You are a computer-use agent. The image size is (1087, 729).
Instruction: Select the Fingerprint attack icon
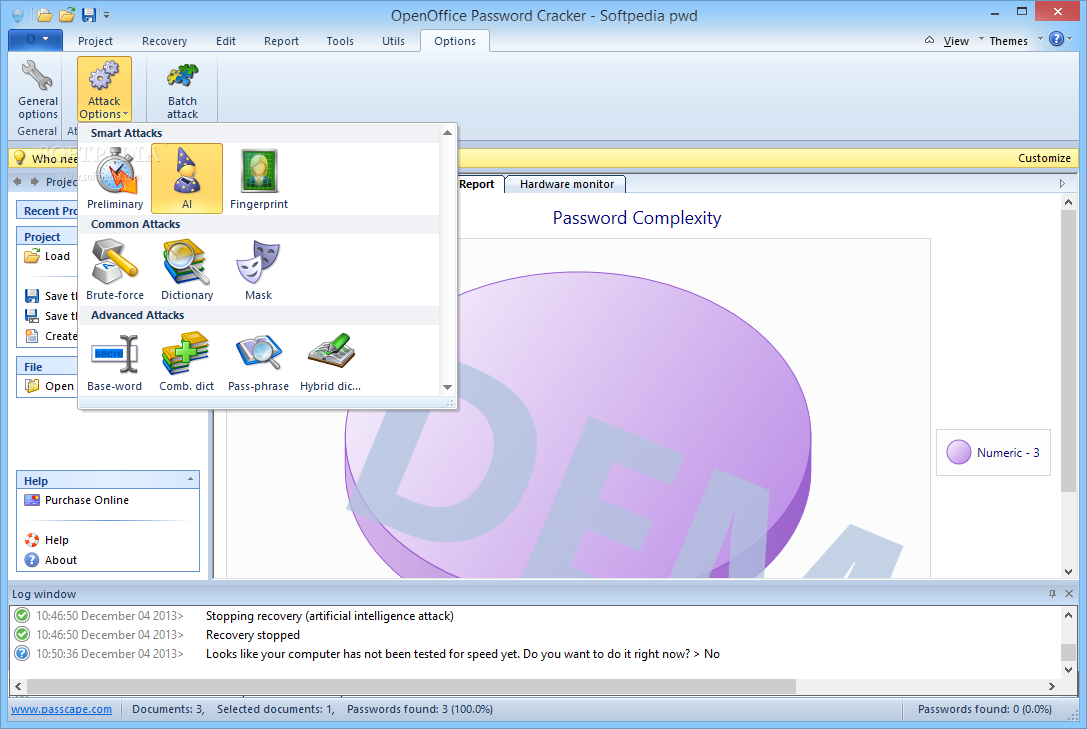pyautogui.click(x=259, y=178)
